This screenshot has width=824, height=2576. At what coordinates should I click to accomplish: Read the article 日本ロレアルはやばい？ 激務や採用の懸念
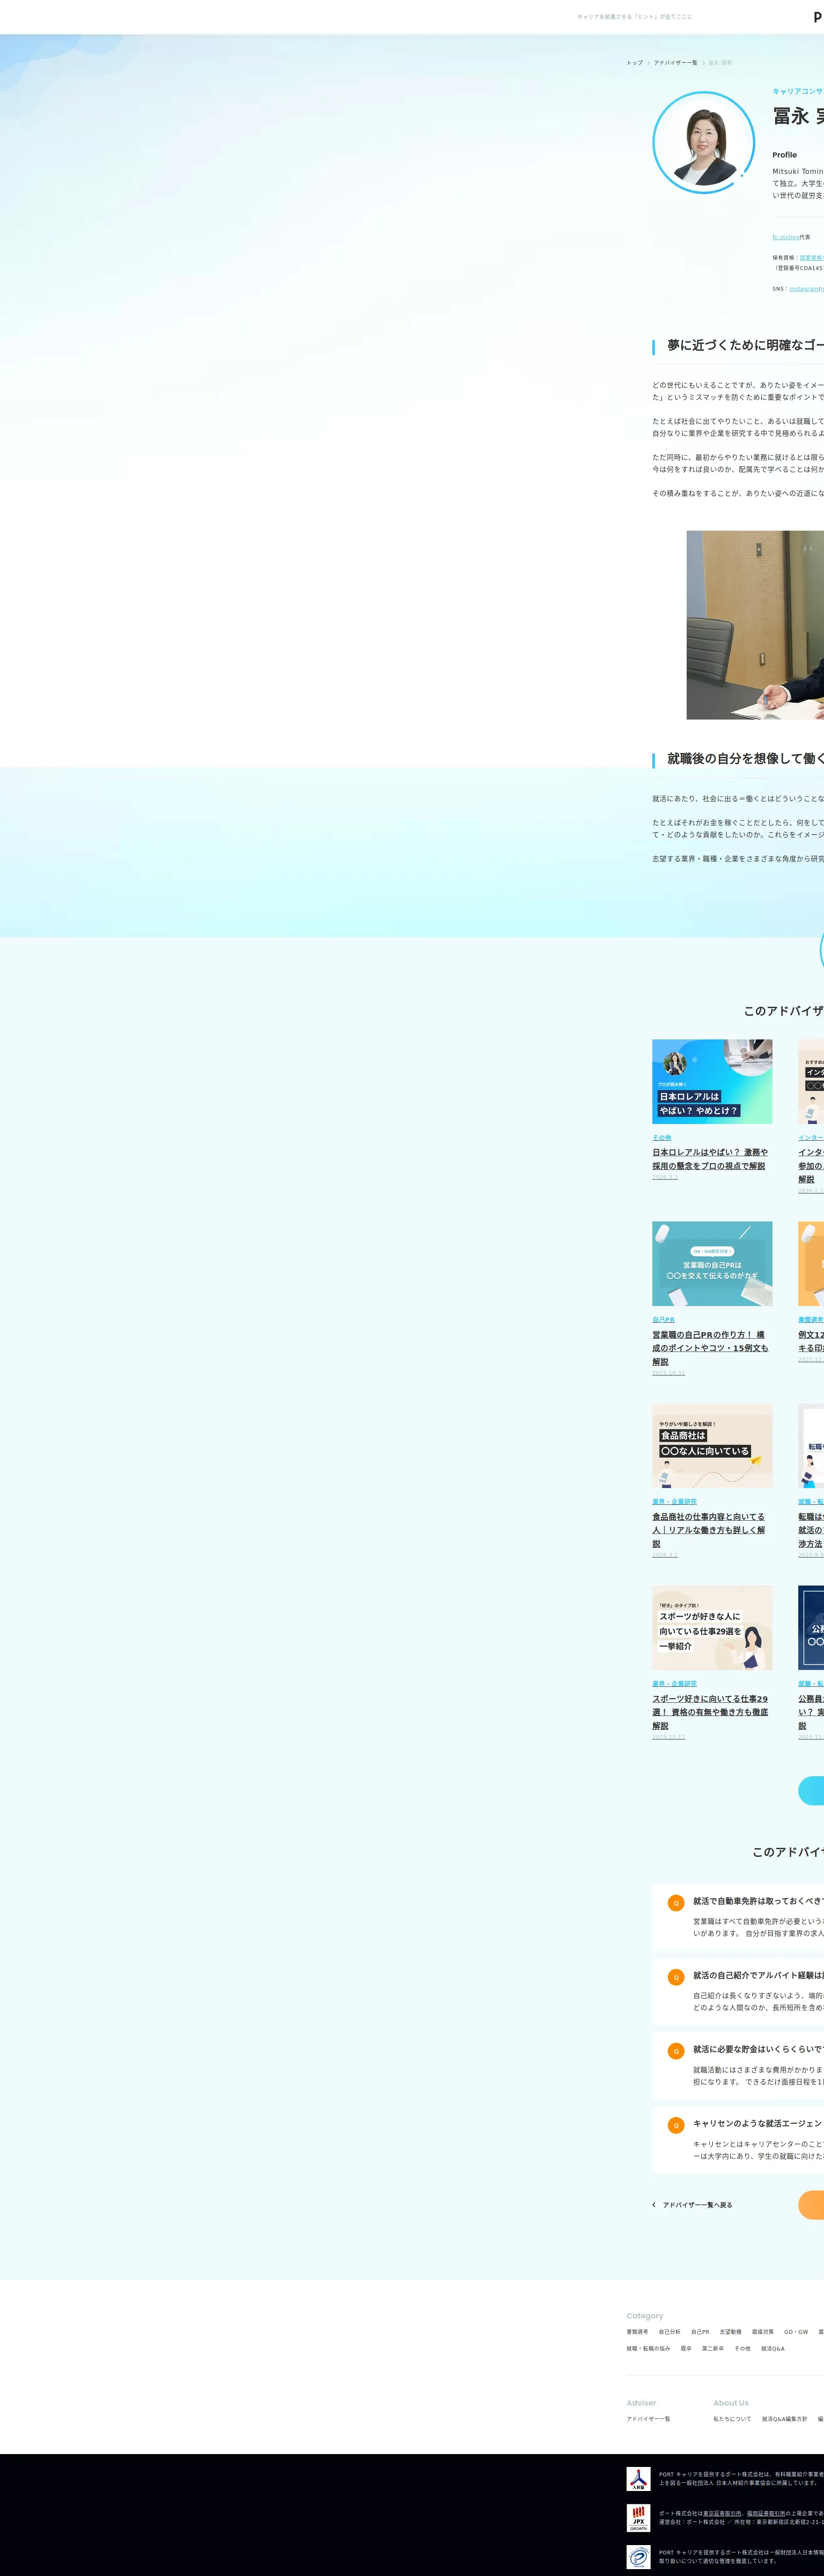710,1159
